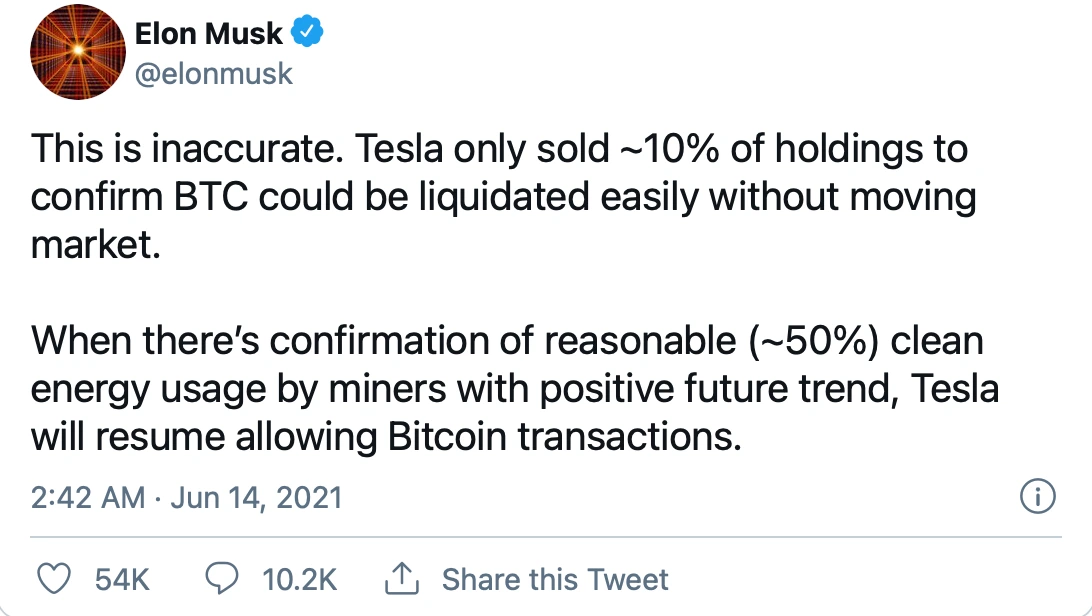Click the blue verified checkmark badge
The height and width of the screenshot is (616, 1092).
click(307, 32)
